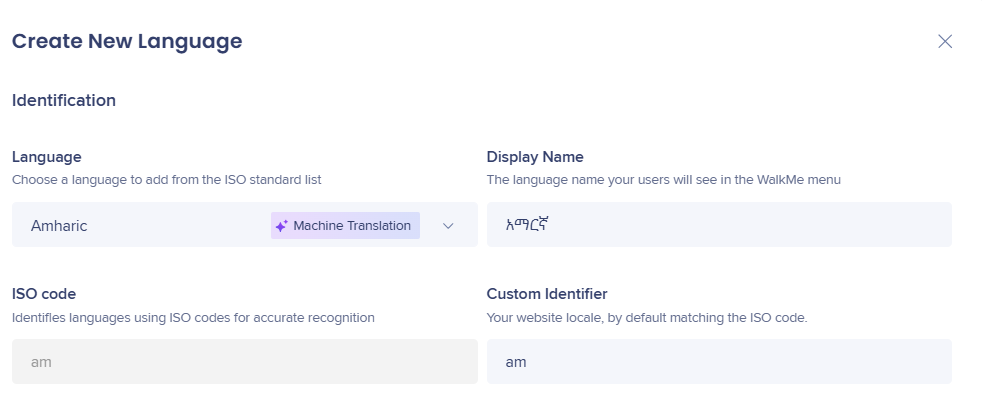982x401 pixels.
Task: Focus the Custom Identifier input field
Action: tap(718, 362)
